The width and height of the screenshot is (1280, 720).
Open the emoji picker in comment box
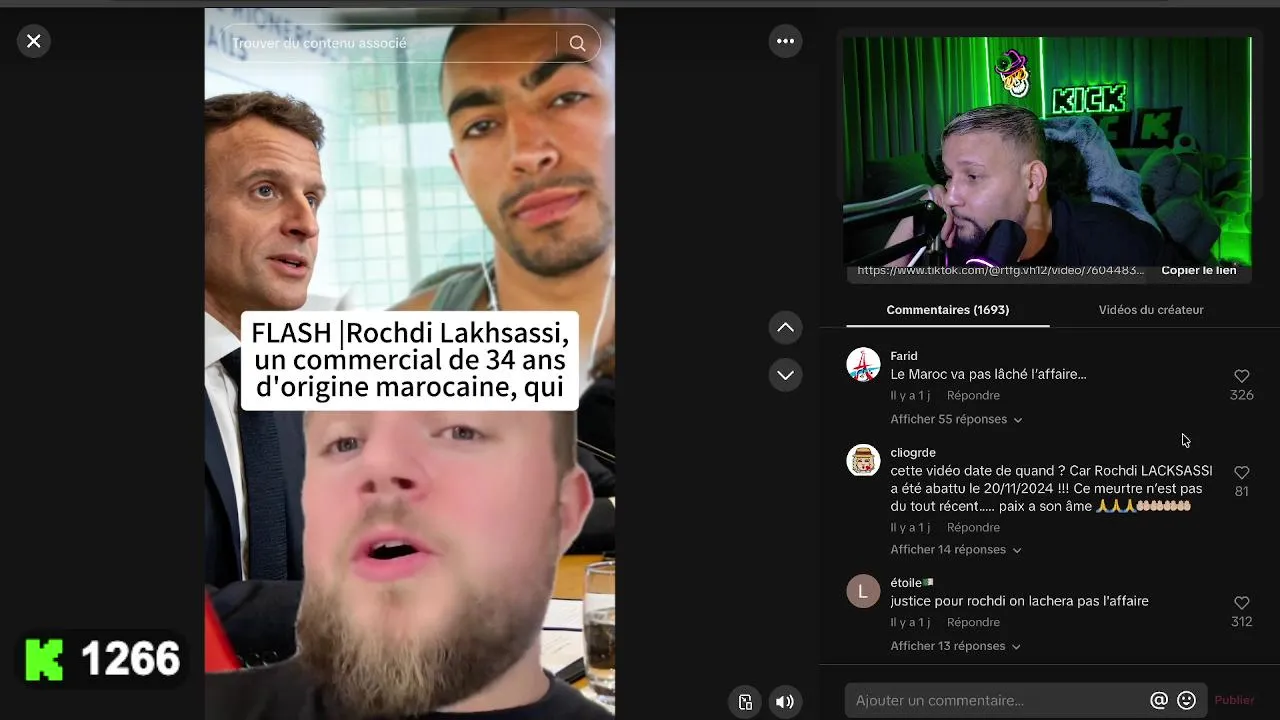(1187, 700)
